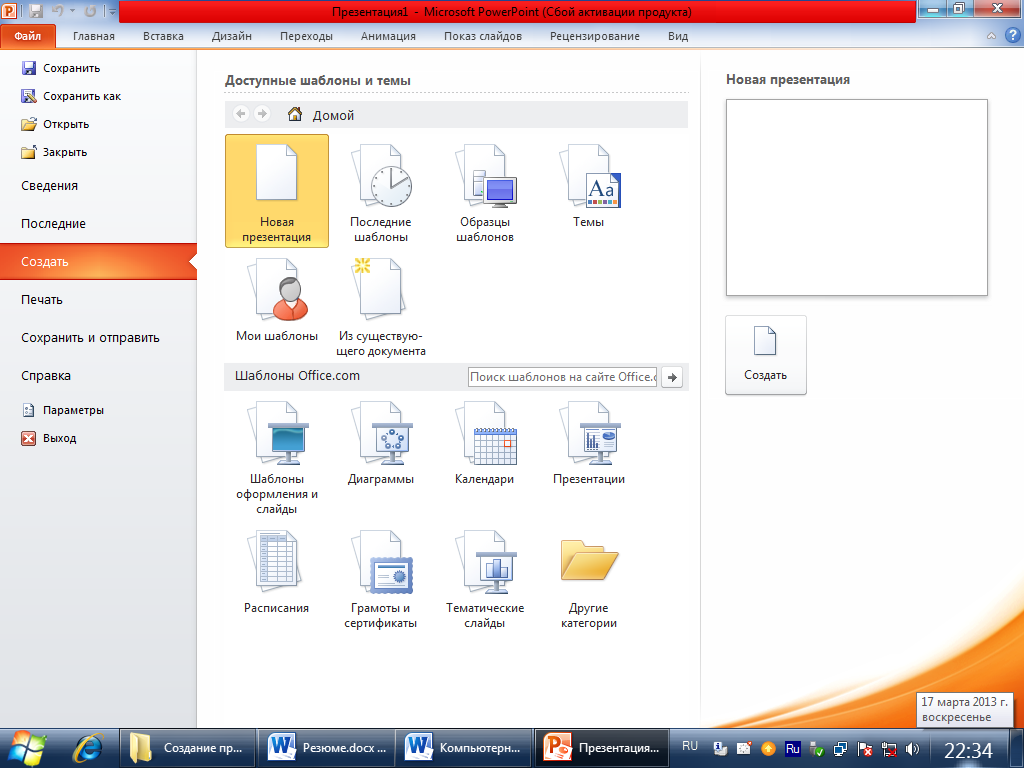Viewport: 1024px width, 768px height.
Task: Open Создание пр... folder in taskbar
Action: (x=187, y=748)
